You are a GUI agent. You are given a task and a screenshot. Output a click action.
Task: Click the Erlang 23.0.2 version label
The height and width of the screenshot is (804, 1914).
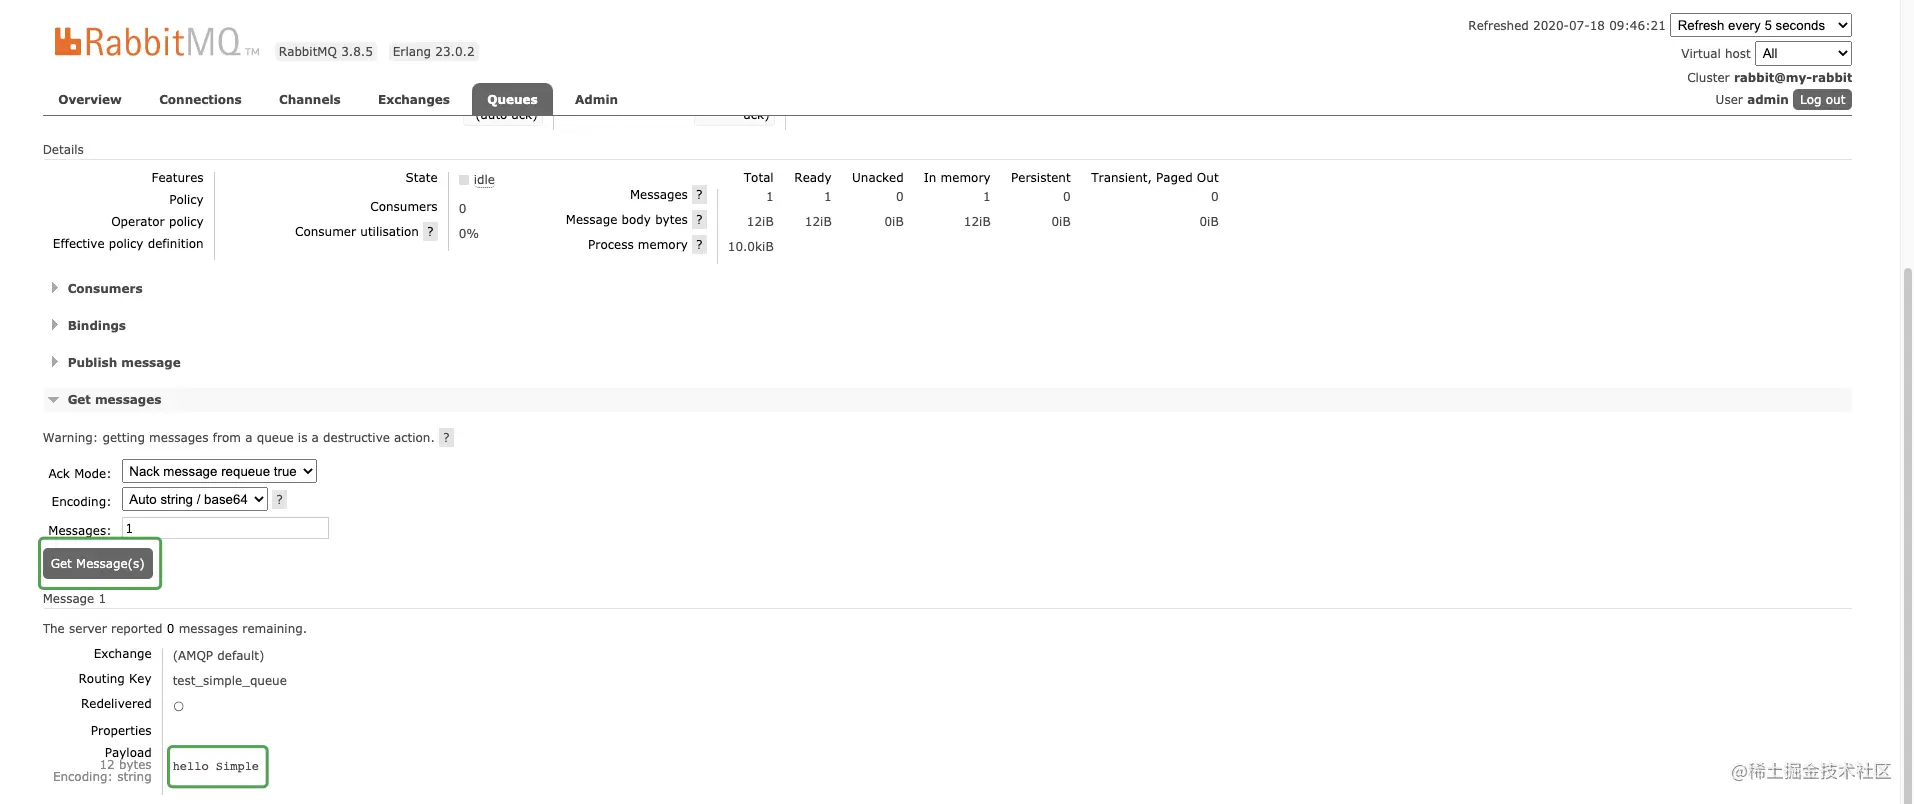(434, 52)
